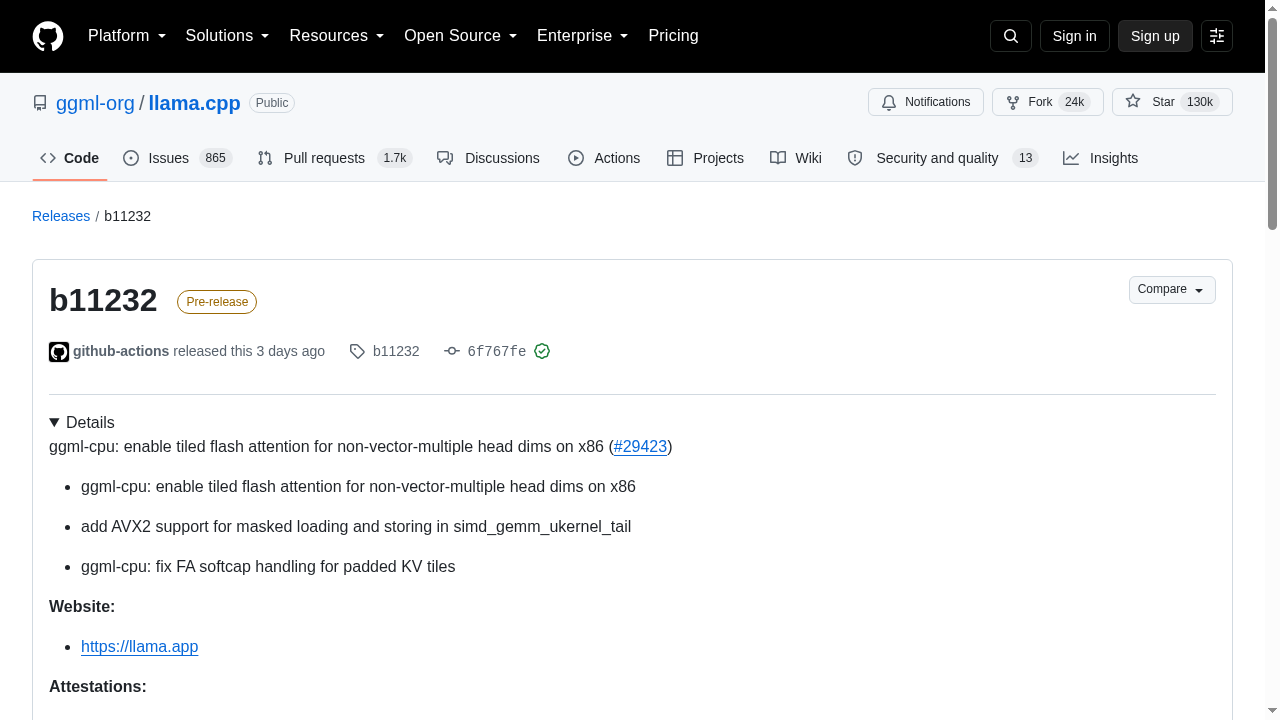Switch to the Issues tab
Screen dimensions: 1280x720
pyautogui.click(x=177, y=158)
